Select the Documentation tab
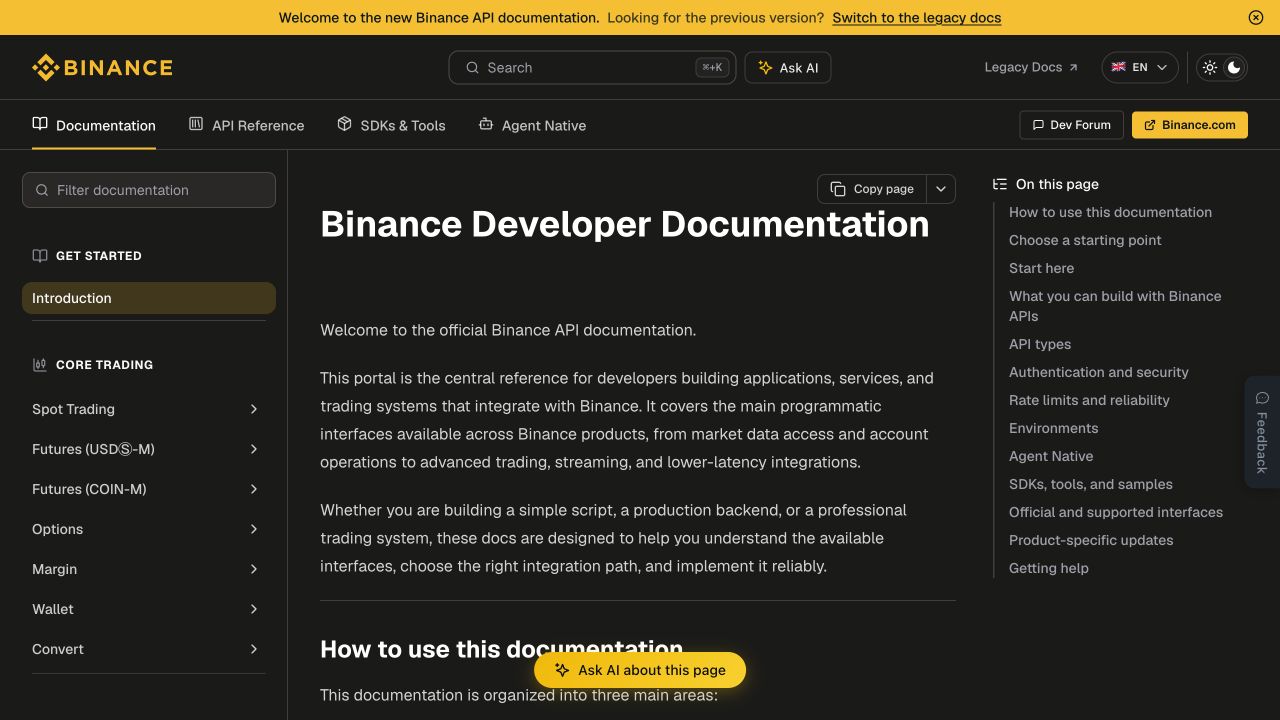Image resolution: width=1280 pixels, height=720 pixels. (x=94, y=125)
